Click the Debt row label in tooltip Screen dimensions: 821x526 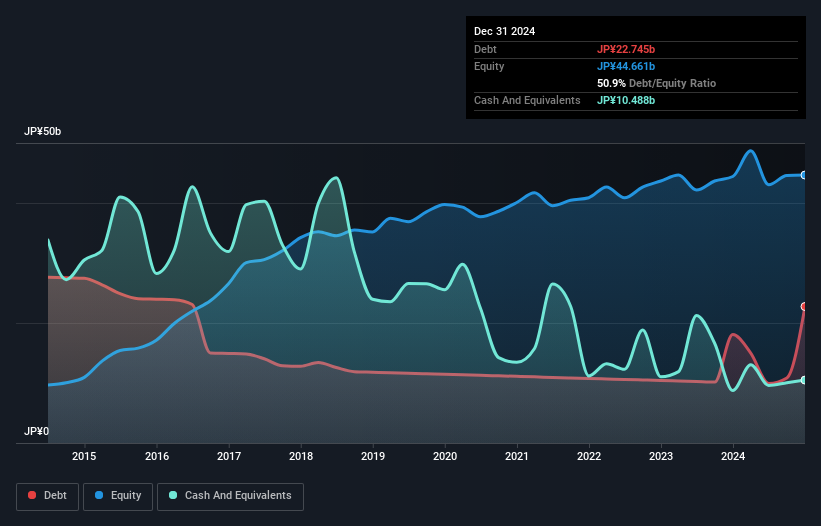tap(485, 49)
